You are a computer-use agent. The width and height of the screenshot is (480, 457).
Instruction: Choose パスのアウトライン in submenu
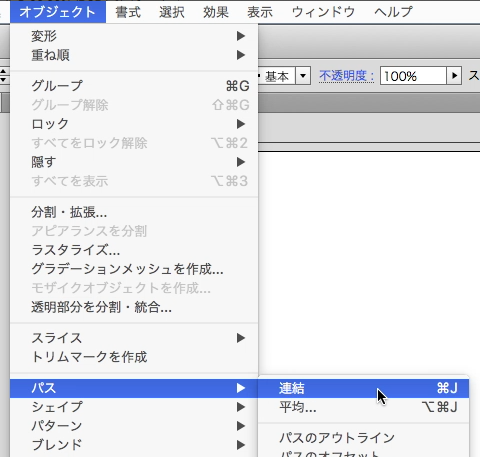pyautogui.click(x=364, y=438)
